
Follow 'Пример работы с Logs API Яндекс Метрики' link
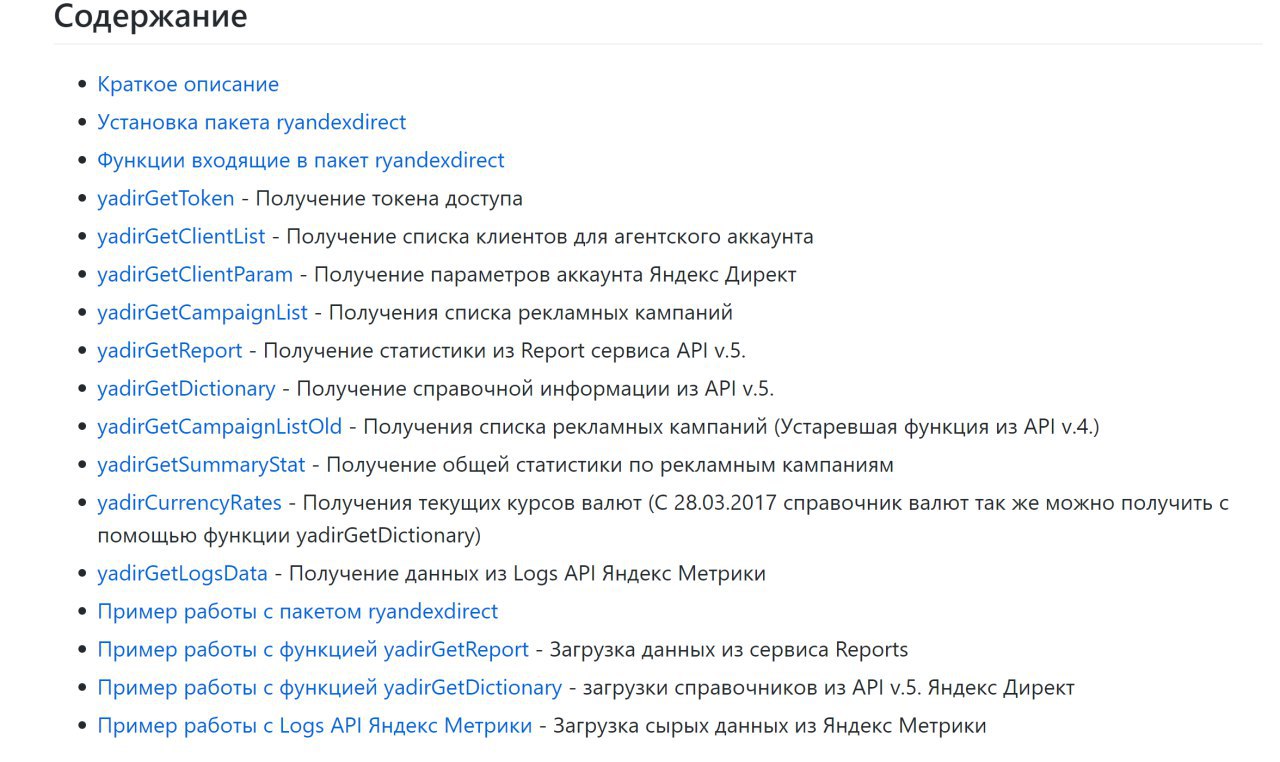pyautogui.click(x=315, y=725)
